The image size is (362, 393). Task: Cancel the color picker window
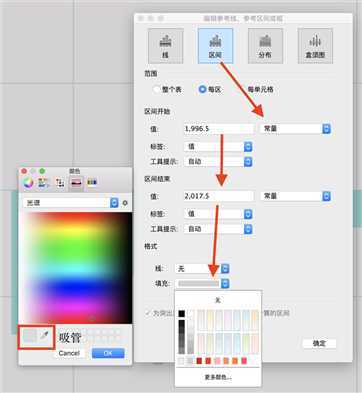click(69, 353)
